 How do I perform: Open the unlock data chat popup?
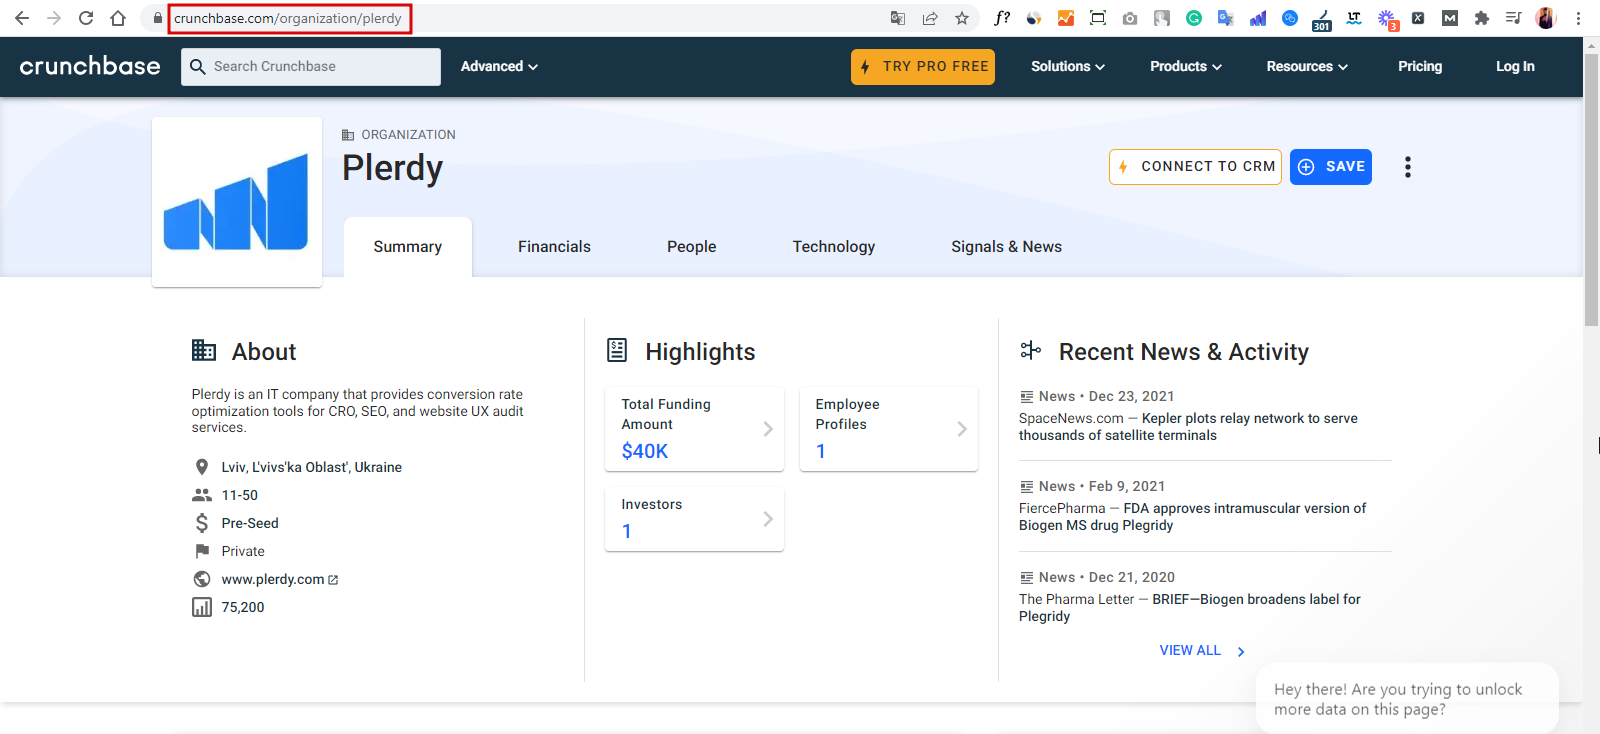pyautogui.click(x=1407, y=699)
